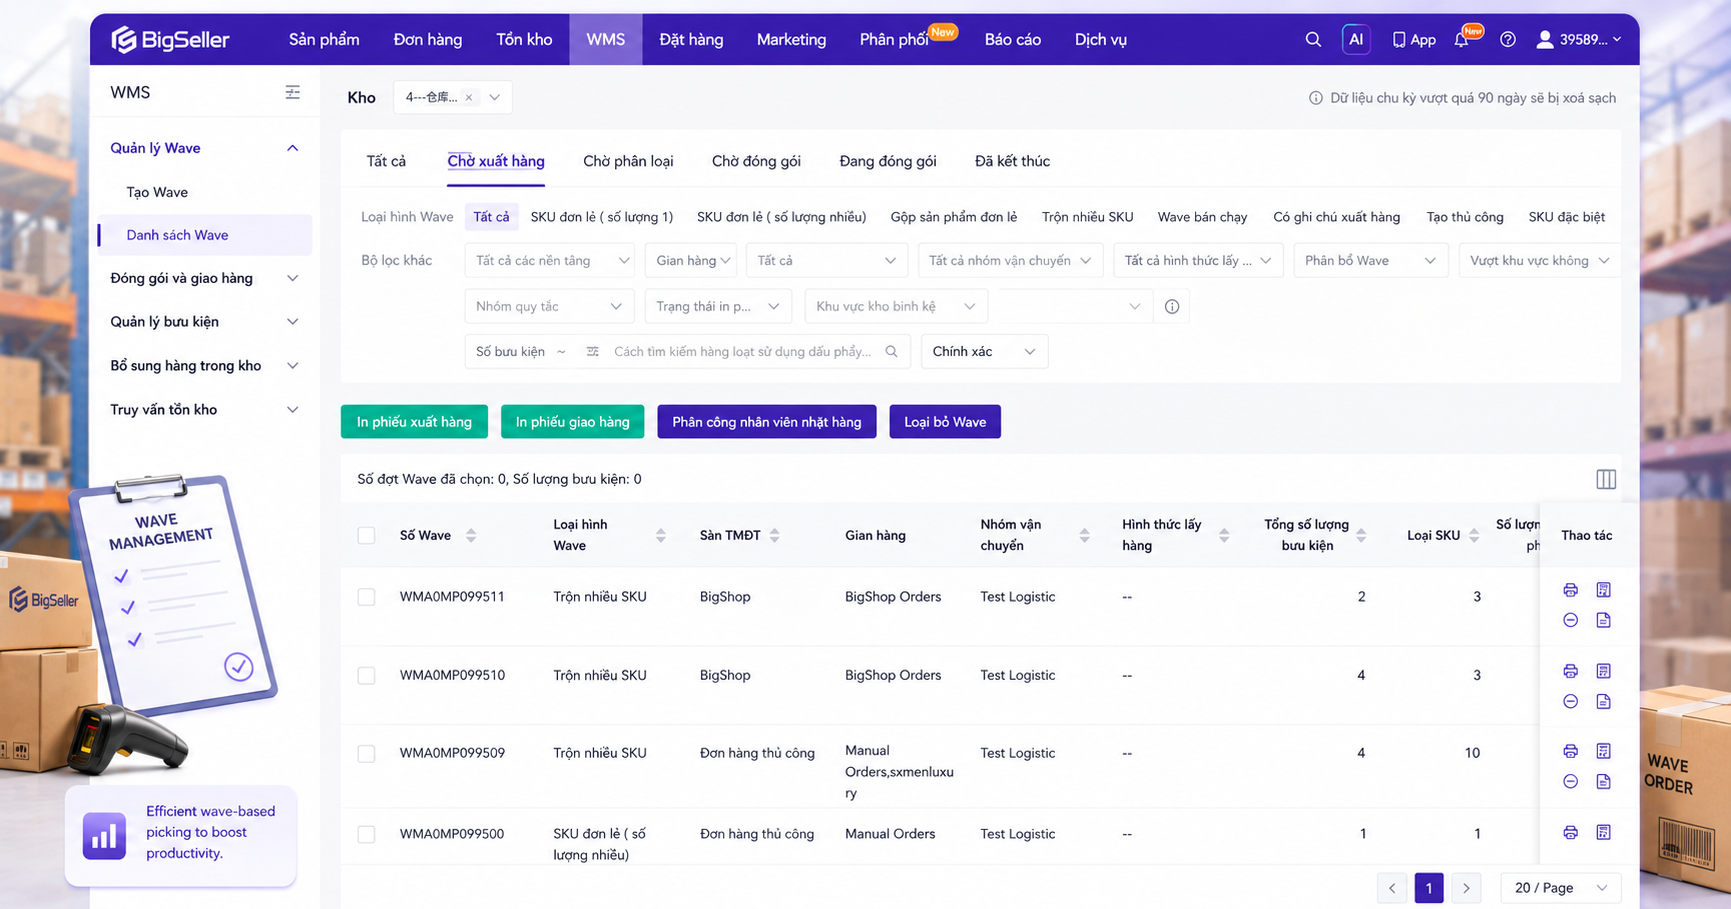This screenshot has height=909, width=1731.
Task: Select the checkbox for wave WMA0MP099509
Action: pos(366,753)
